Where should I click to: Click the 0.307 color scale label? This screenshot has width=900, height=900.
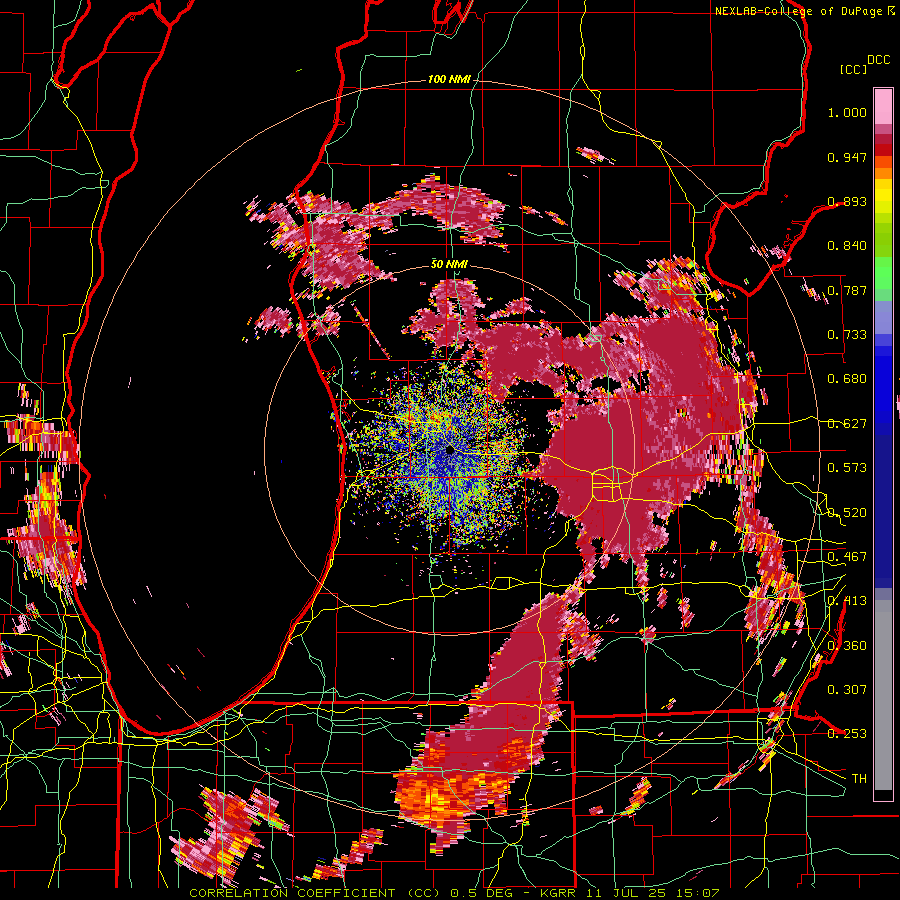[x=847, y=690]
